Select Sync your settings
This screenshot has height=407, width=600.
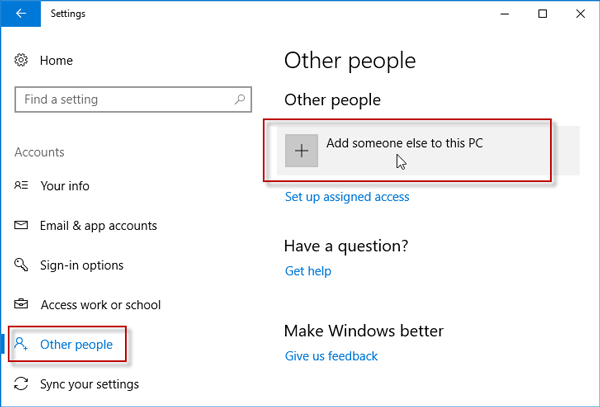pos(89,384)
